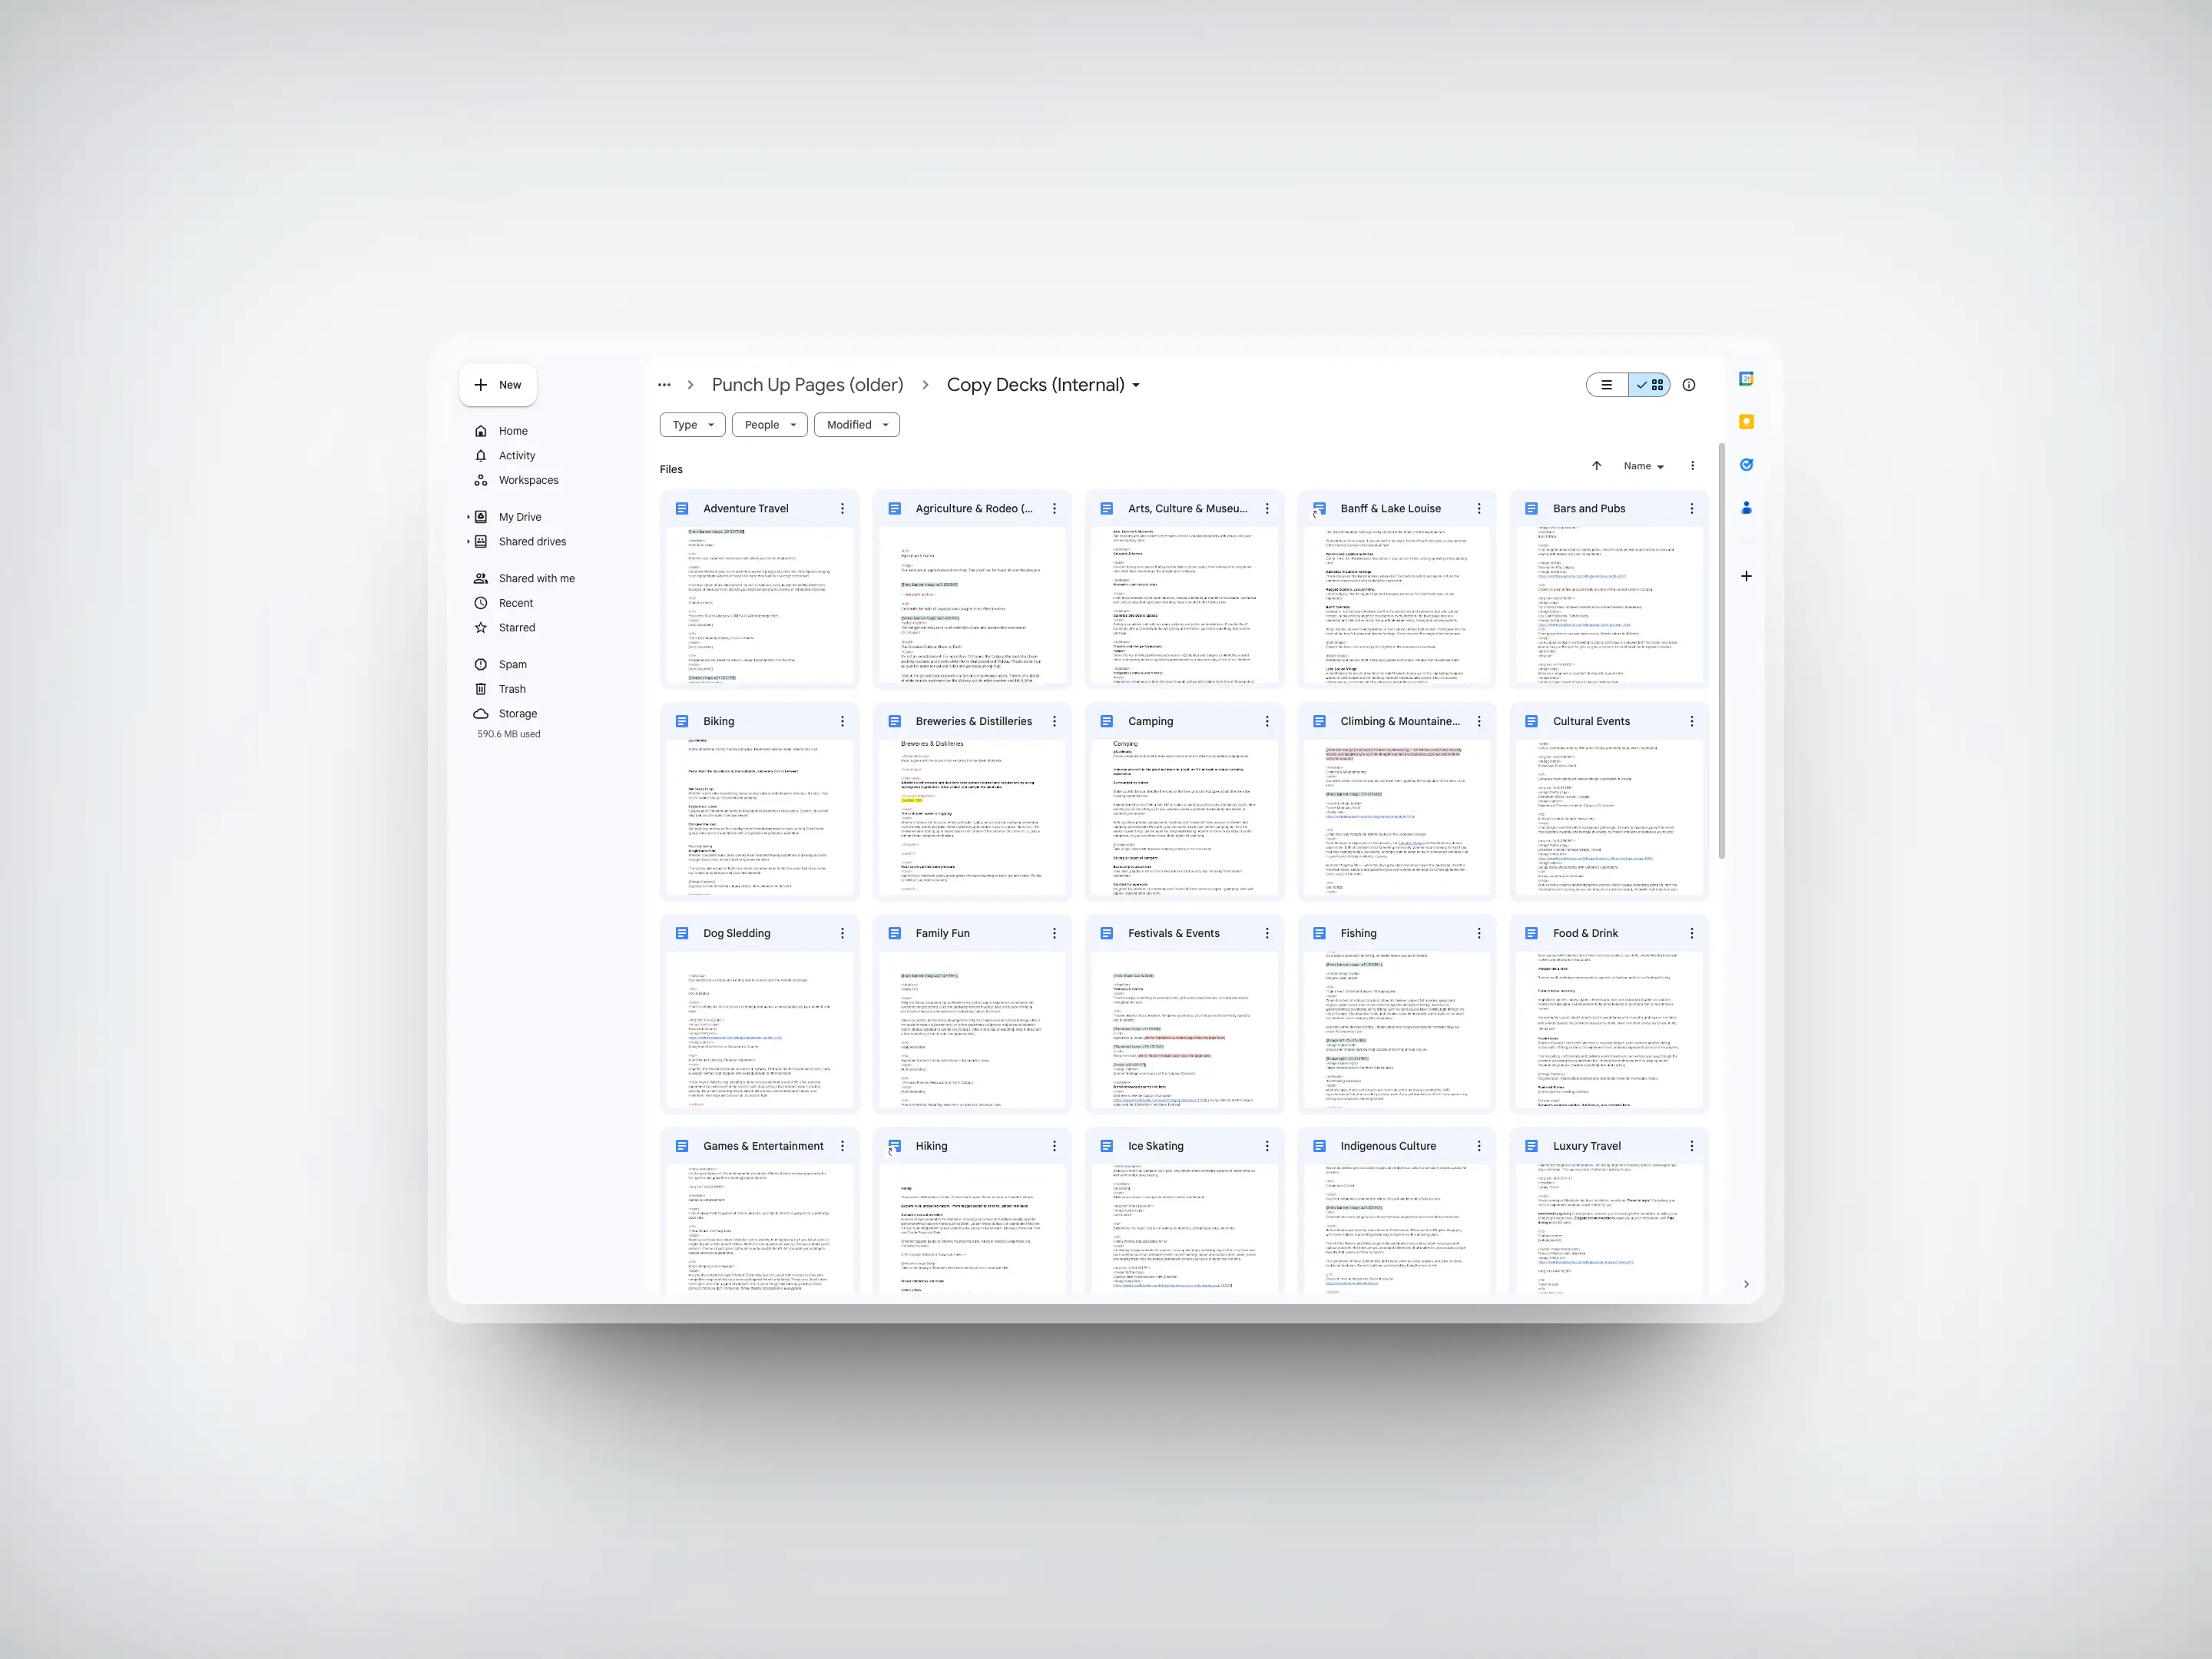Navigate to Punch Up Pages (older) breadcrumb
2212x1659 pixels.
807,385
